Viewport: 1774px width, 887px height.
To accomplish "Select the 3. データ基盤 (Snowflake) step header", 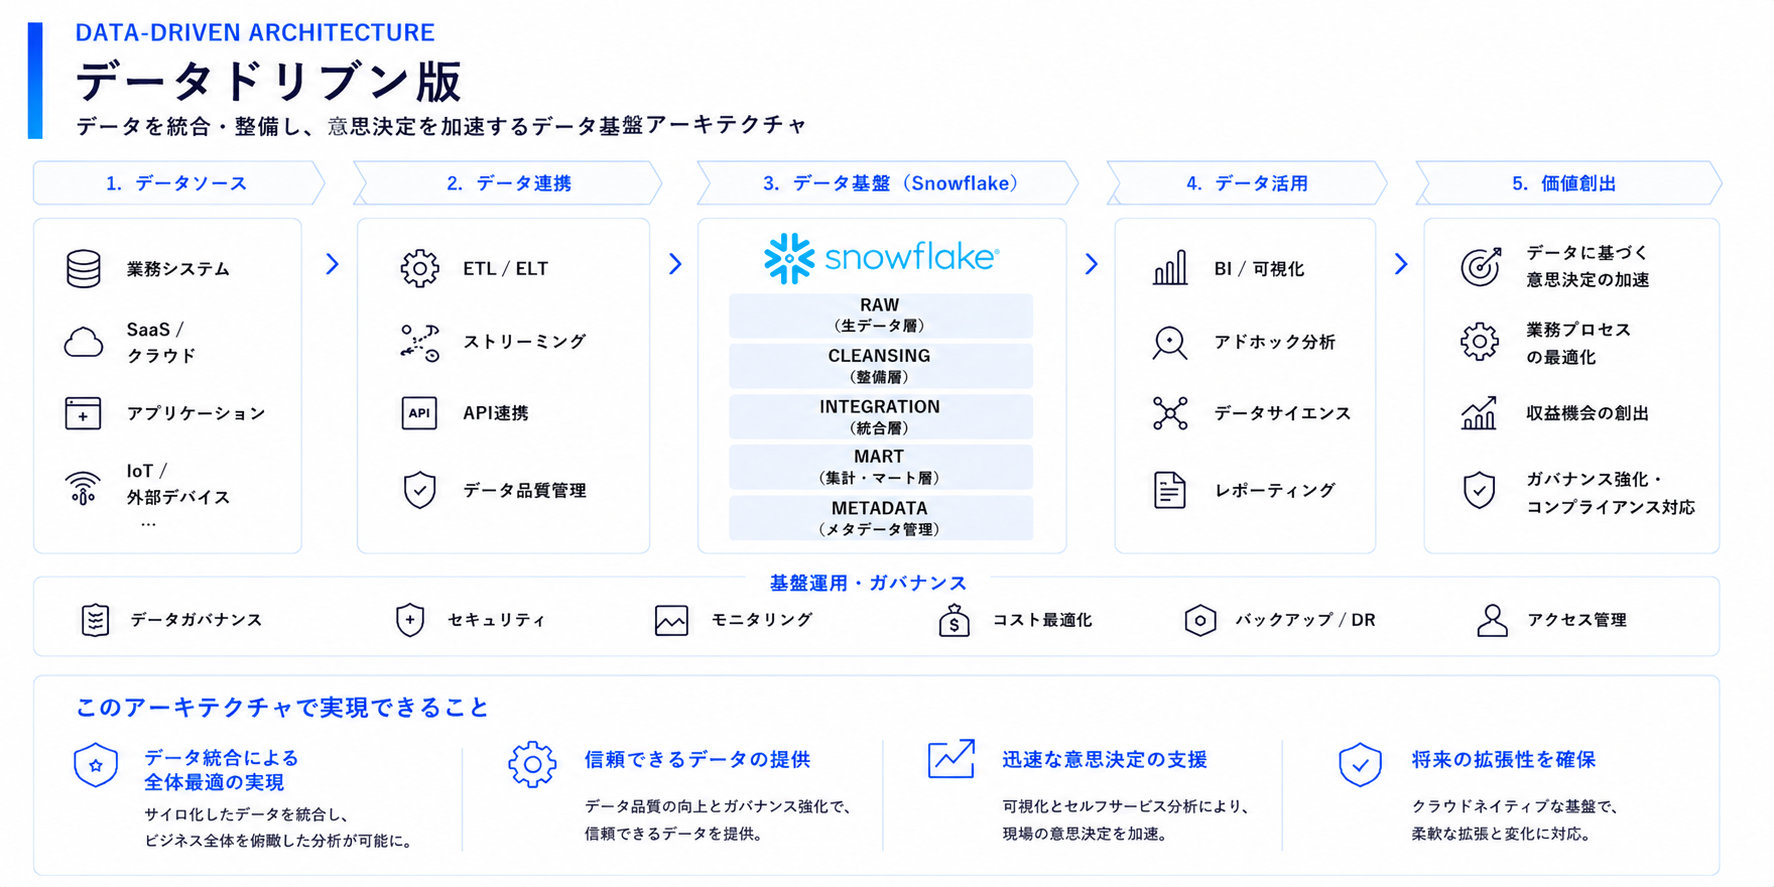I will pyautogui.click(x=888, y=183).
